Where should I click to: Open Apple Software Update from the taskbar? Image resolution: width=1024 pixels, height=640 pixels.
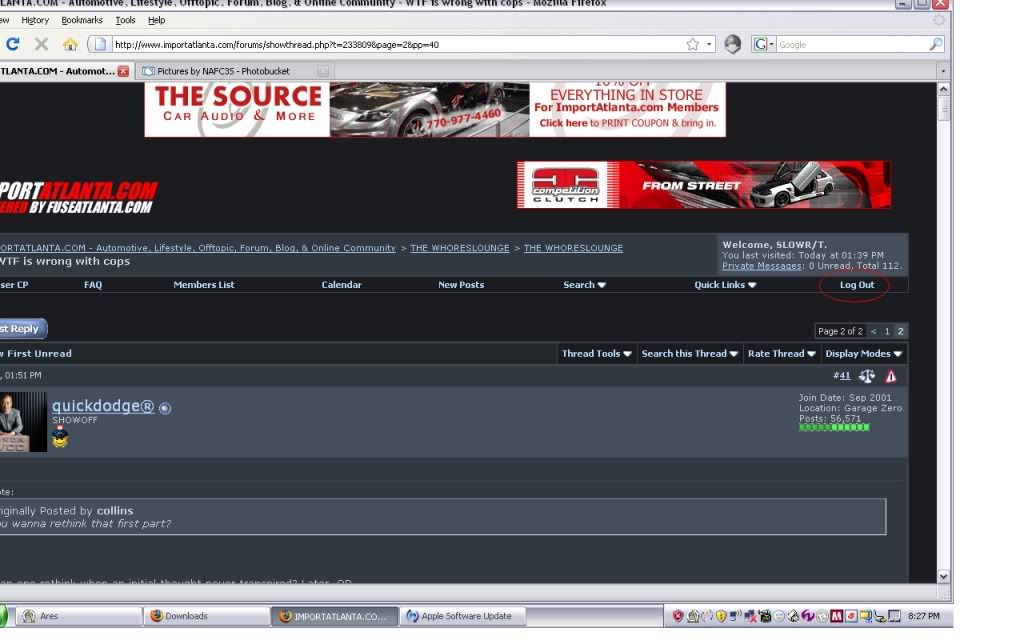(x=463, y=616)
